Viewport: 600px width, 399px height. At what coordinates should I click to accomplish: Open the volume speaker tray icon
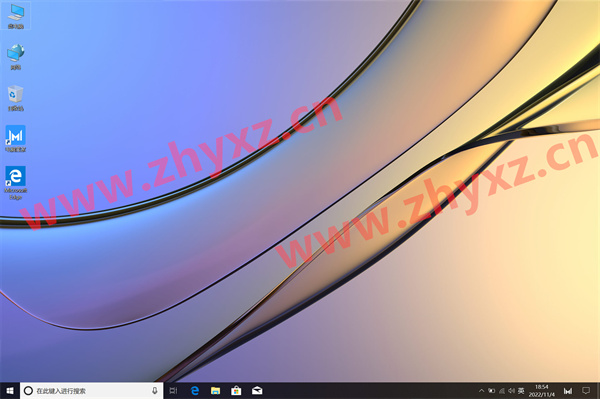[x=511, y=391]
